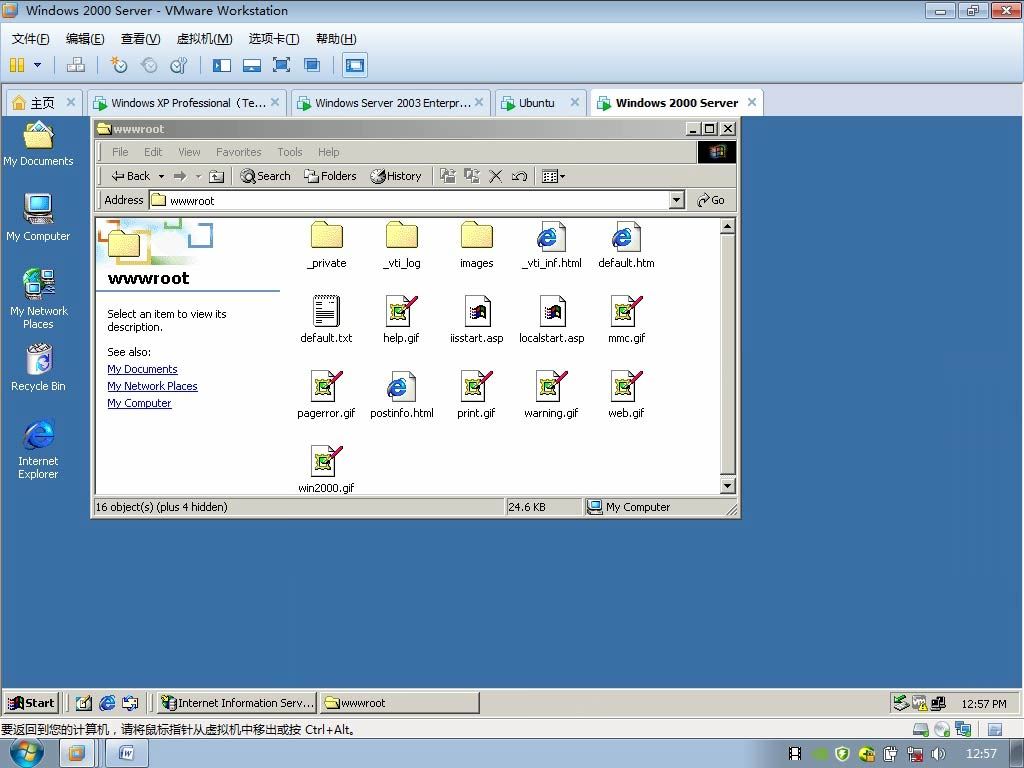The height and width of the screenshot is (768, 1024).
Task: Click the Copy To folder icon
Action: [x=472, y=176]
